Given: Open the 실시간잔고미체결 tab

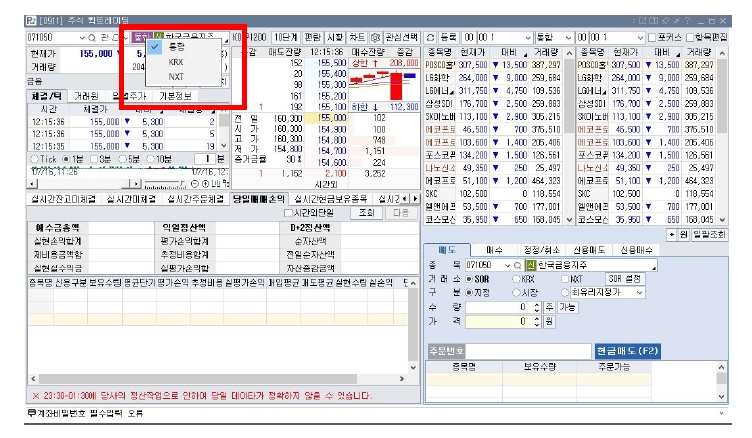Looking at the screenshot, I should point(63,199).
